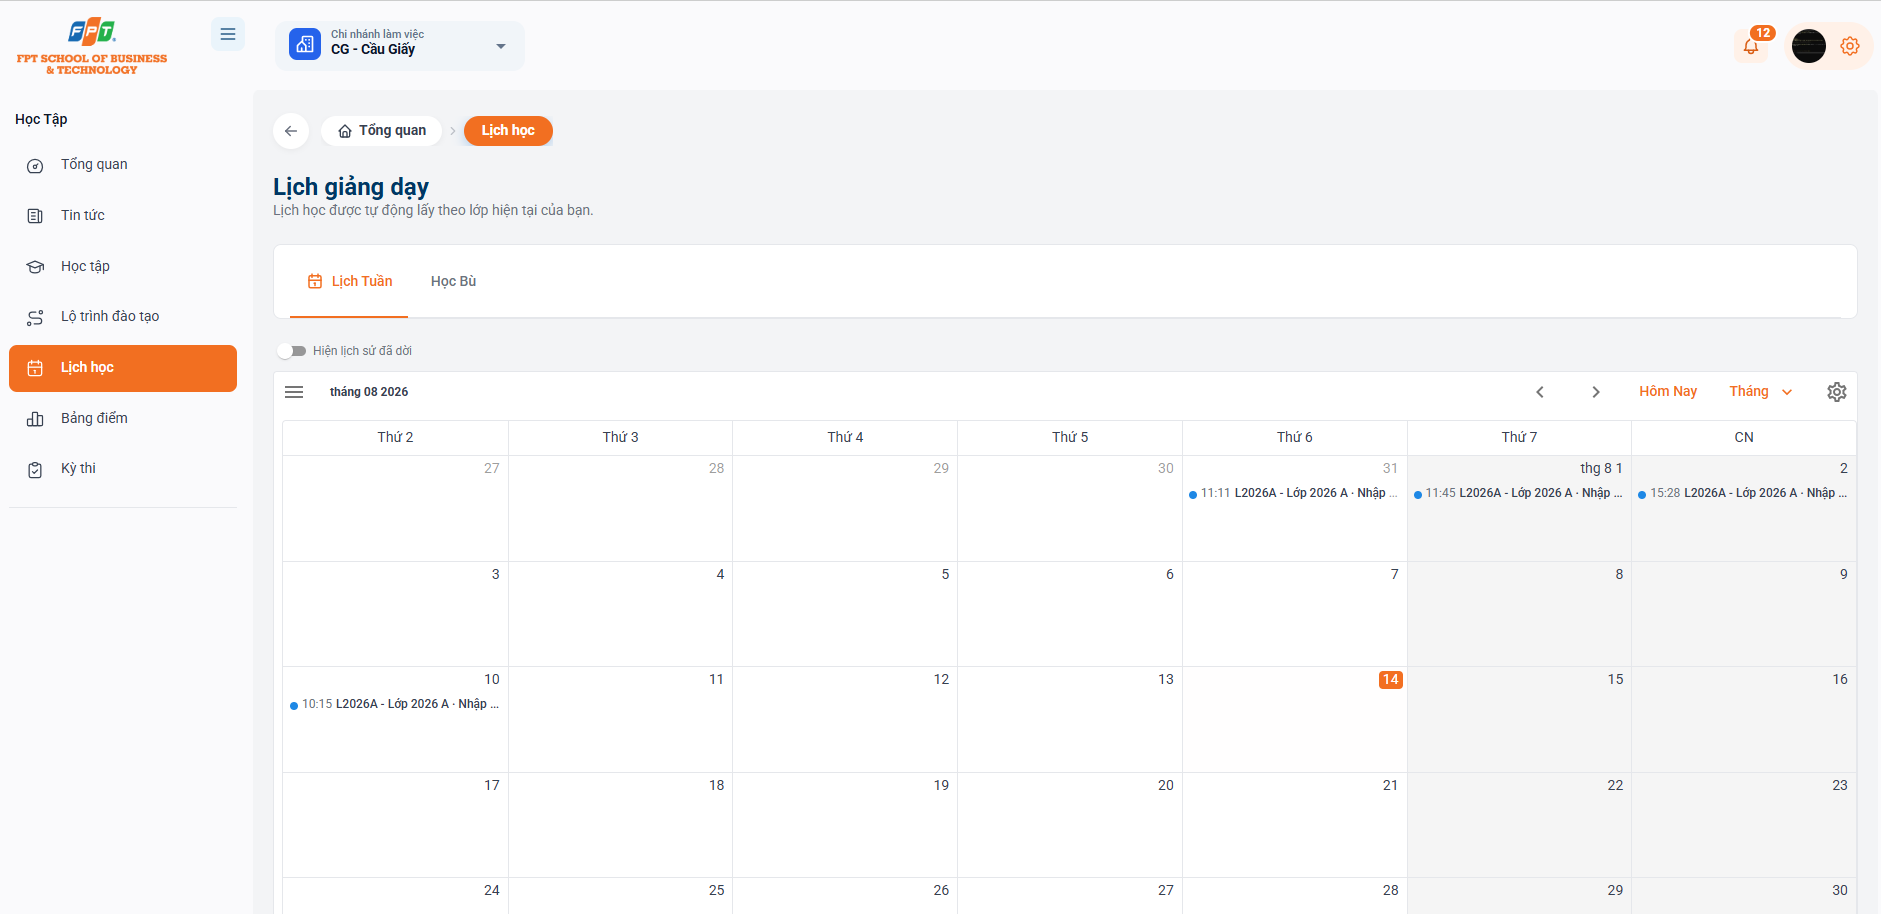This screenshot has height=914, width=1881.
Task: Switch to the Lịch Tuần tab
Action: (x=349, y=282)
